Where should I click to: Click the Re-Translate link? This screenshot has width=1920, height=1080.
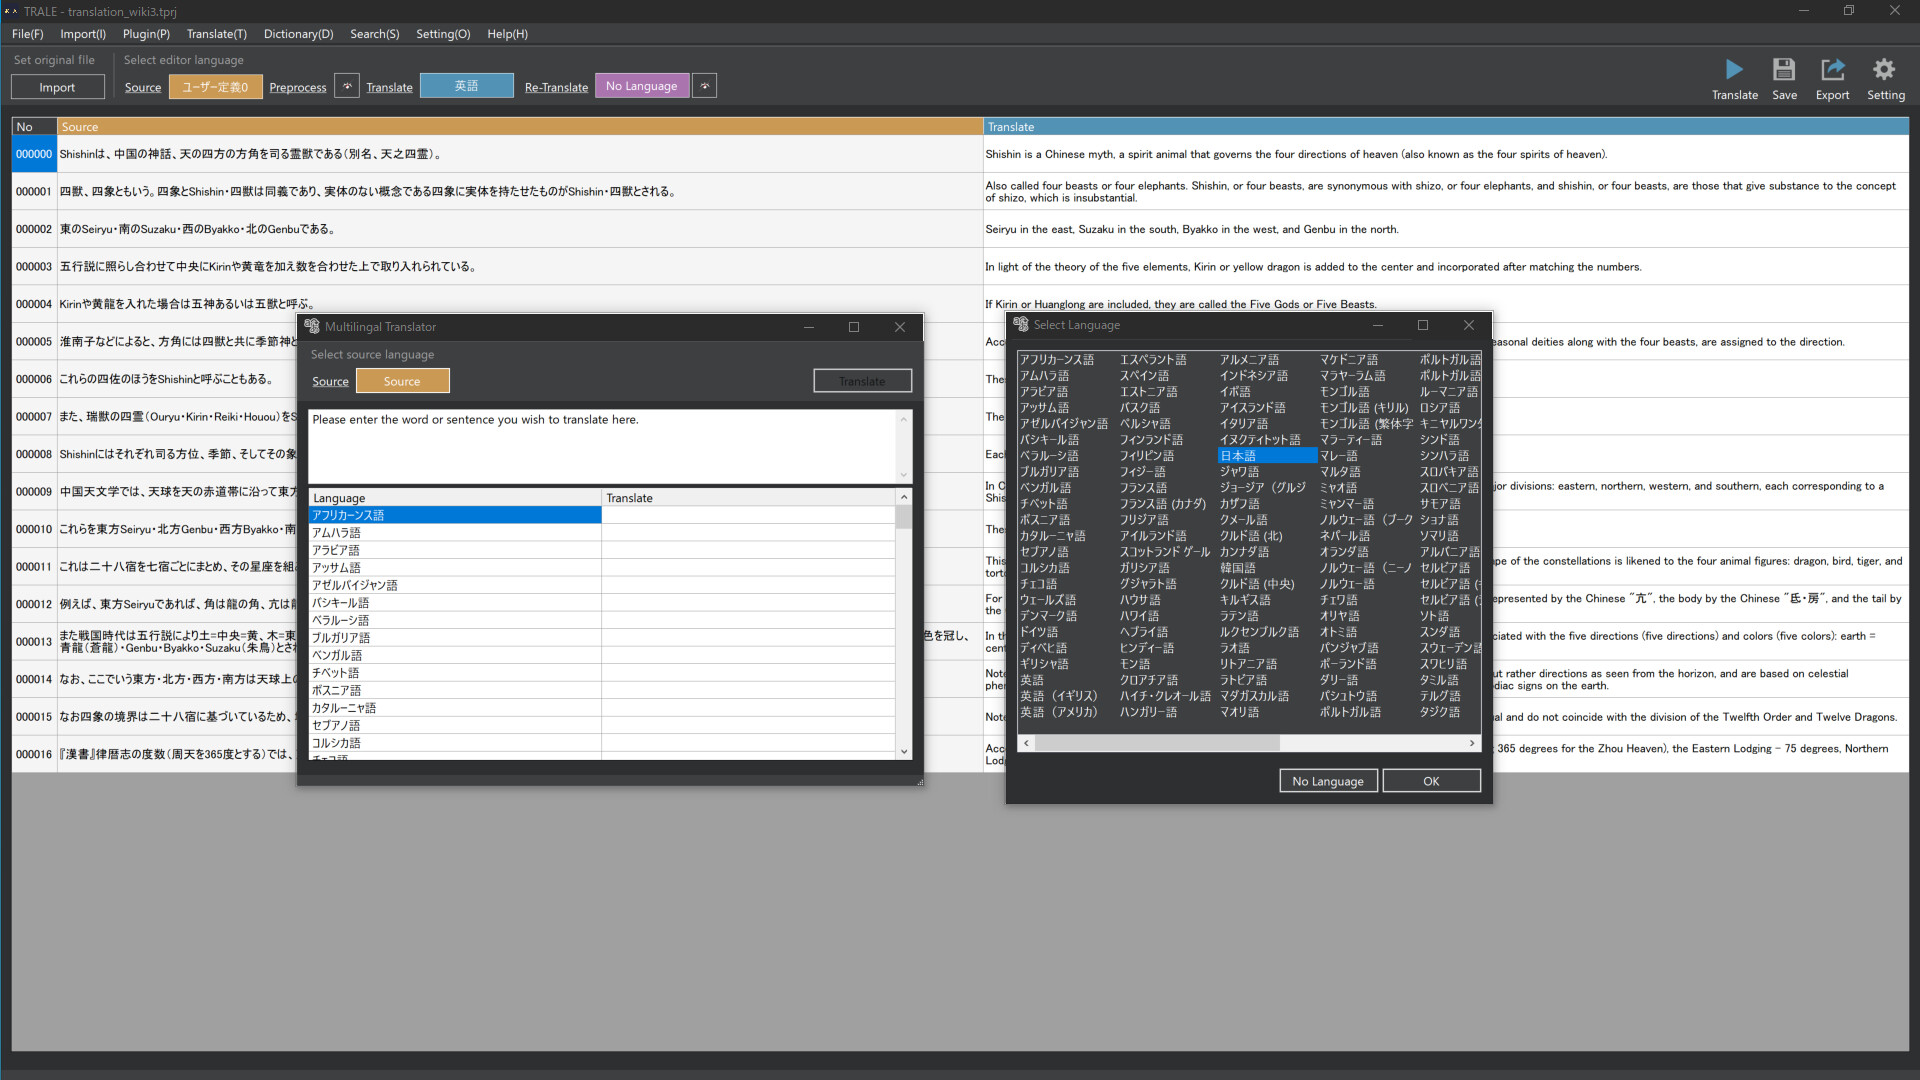555,87
